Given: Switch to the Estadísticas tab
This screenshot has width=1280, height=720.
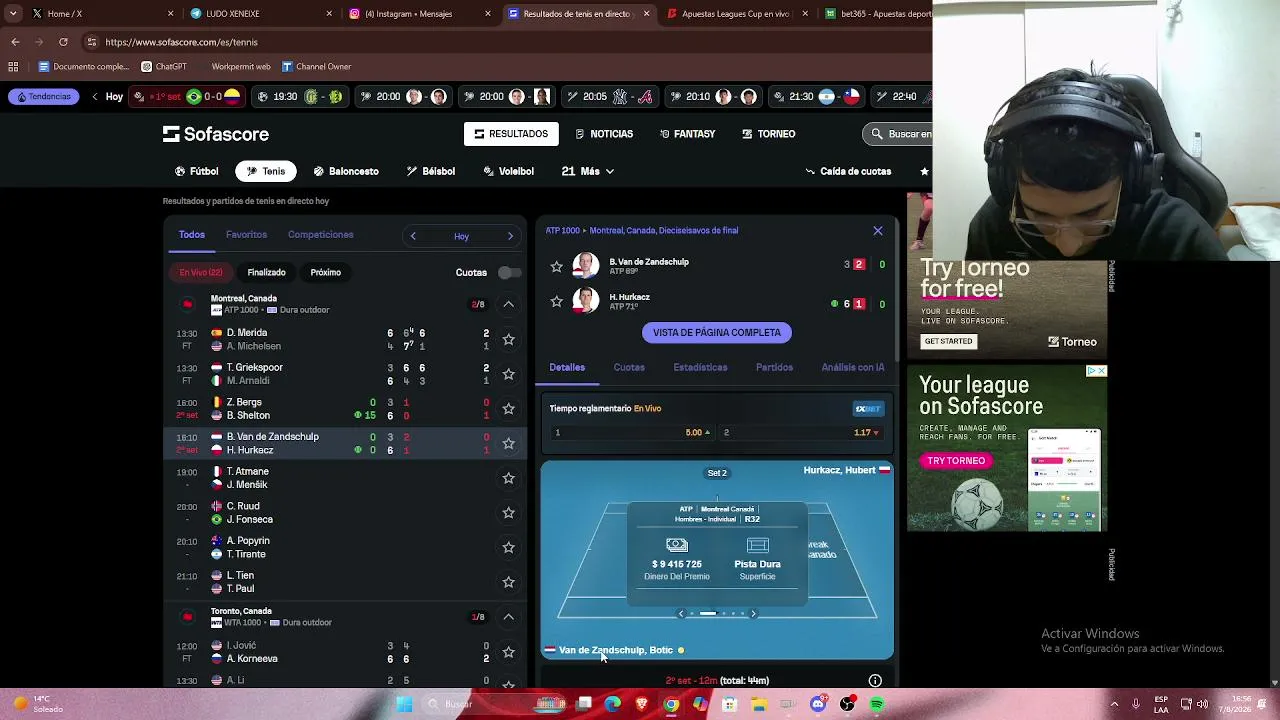Looking at the screenshot, I should tap(700, 367).
